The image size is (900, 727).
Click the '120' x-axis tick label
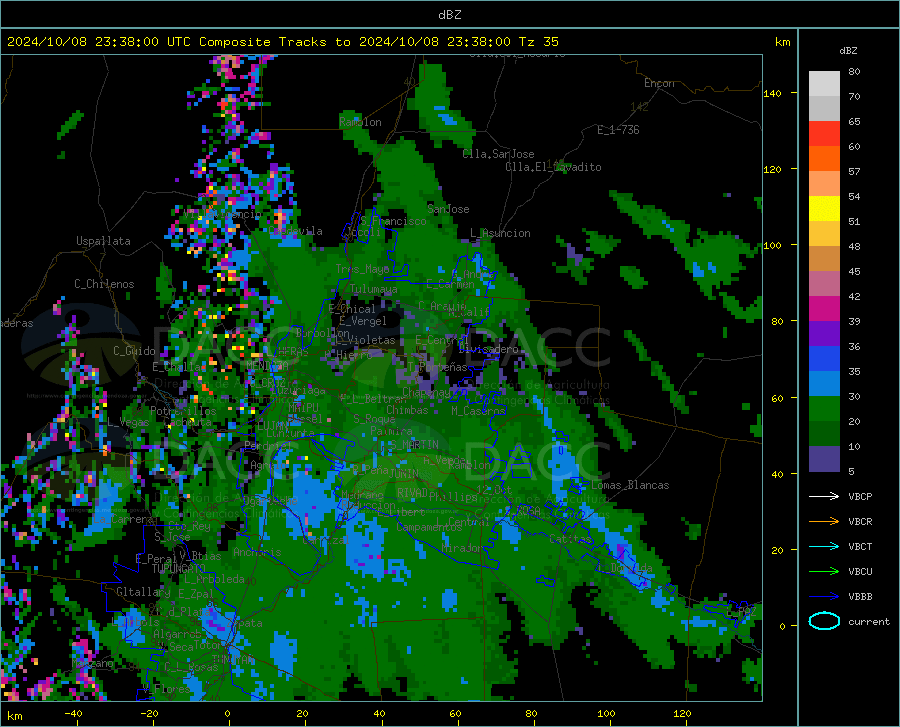682,713
